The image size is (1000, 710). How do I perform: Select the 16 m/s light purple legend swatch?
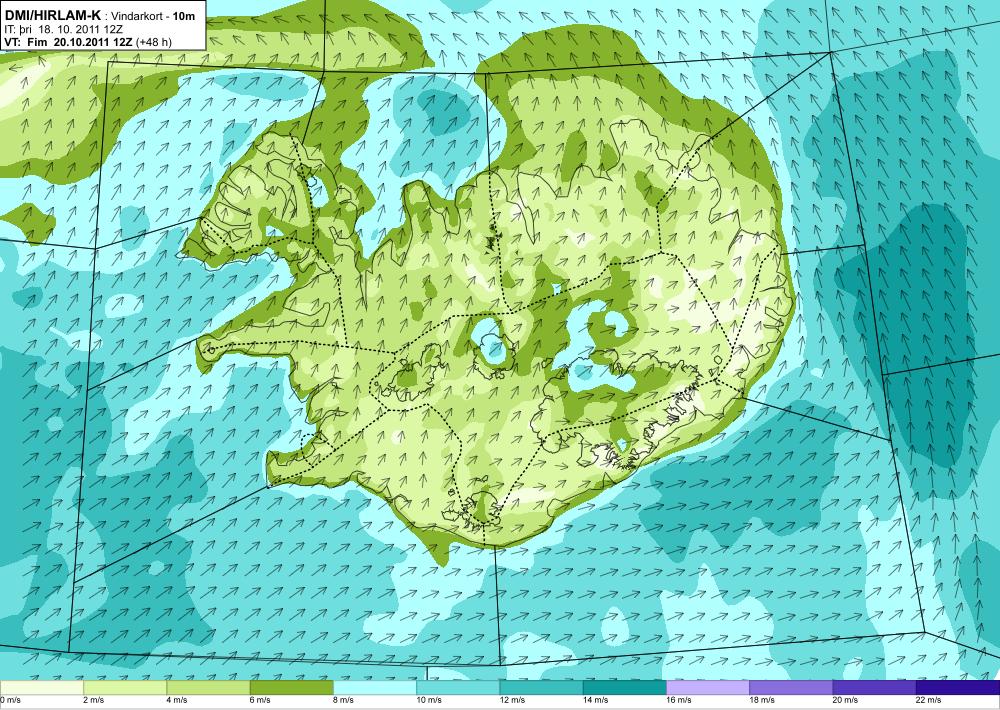[x=708, y=688]
